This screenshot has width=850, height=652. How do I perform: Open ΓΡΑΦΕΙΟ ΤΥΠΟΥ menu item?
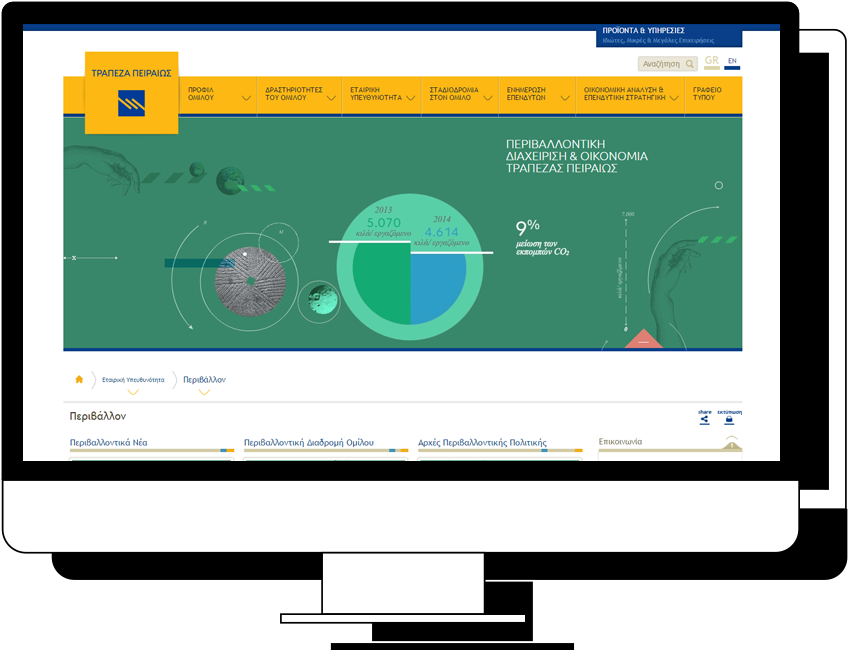pyautogui.click(x=707, y=94)
